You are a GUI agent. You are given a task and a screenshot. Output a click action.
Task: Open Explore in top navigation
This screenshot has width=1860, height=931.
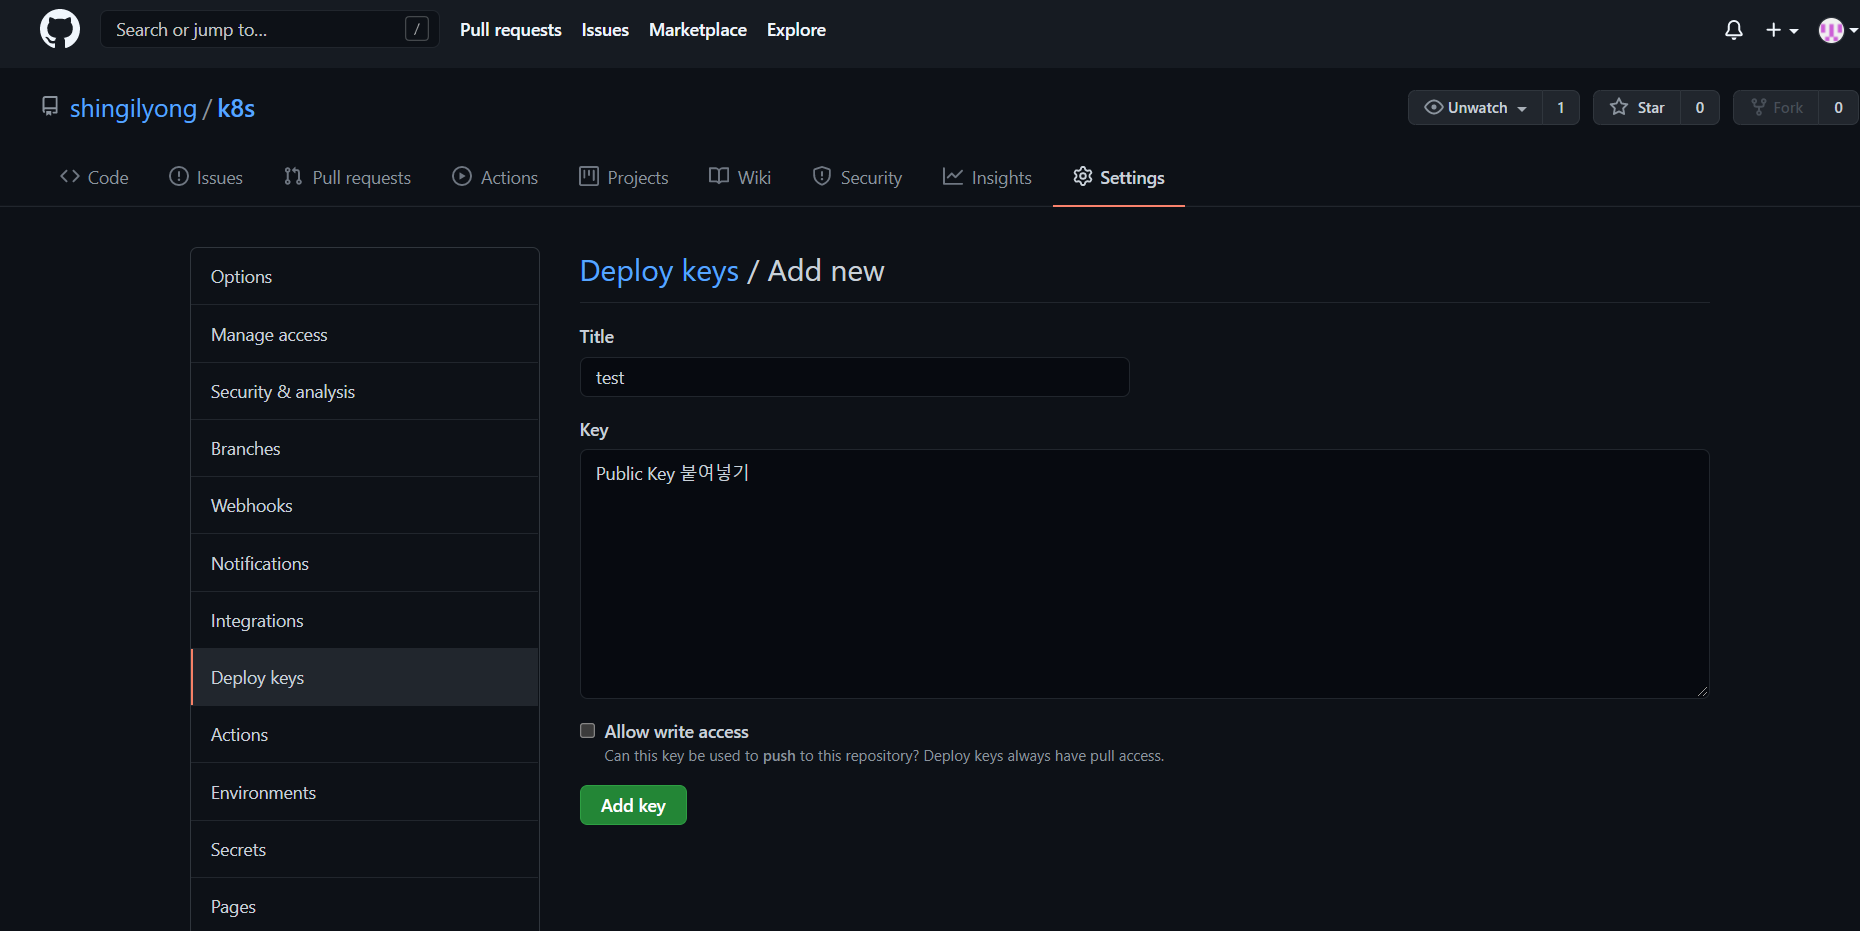(796, 30)
